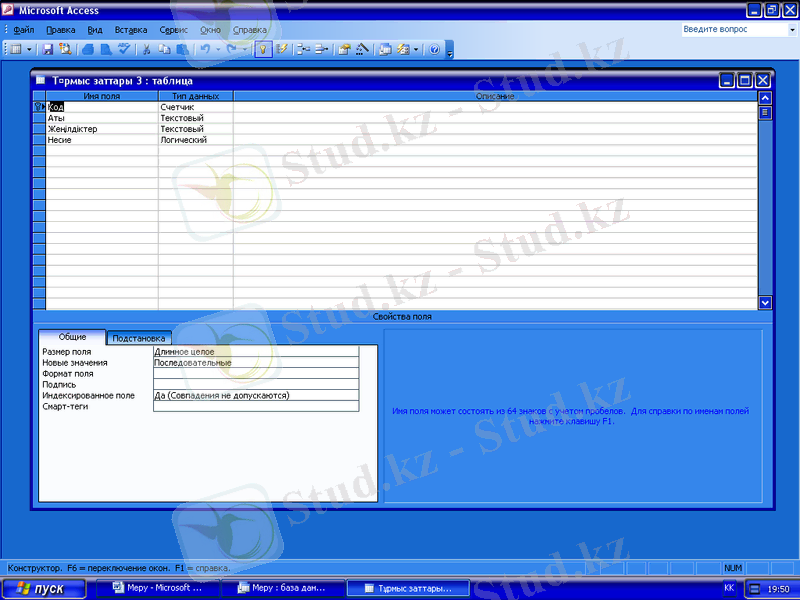Click the 'Описание' column header

(495, 96)
